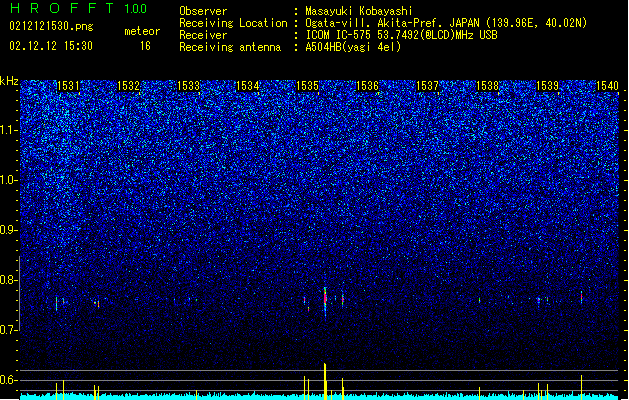Viewport: 629px width, 400px height.
Task: Click the A504HB(yagi 4el) antenna text
Action: [353, 47]
